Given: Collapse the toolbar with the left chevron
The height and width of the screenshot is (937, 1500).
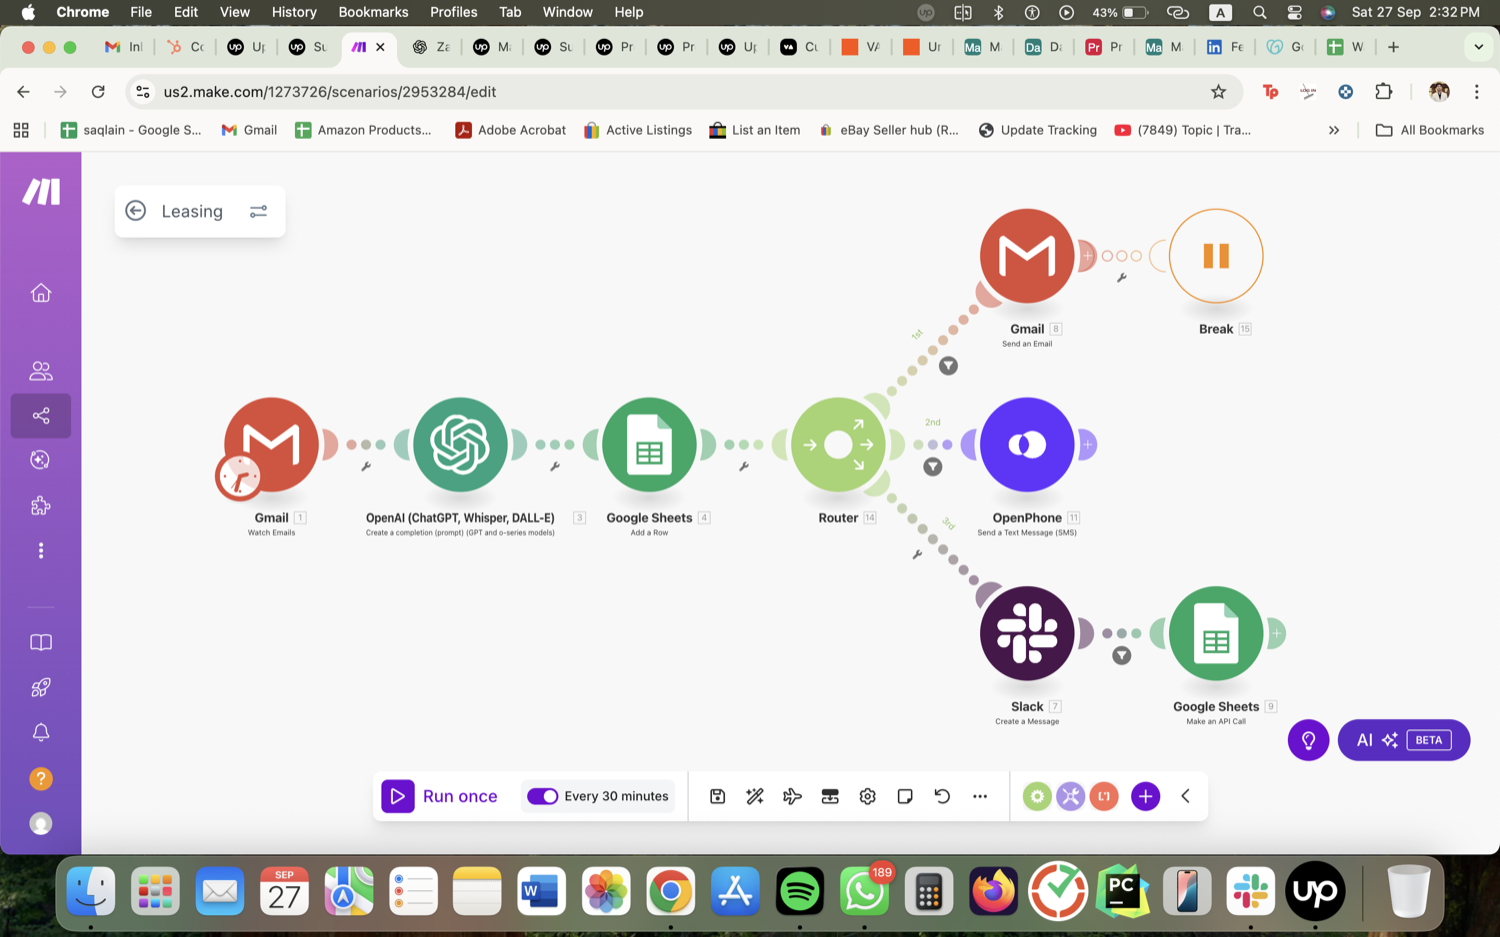Looking at the screenshot, I should pyautogui.click(x=1185, y=796).
